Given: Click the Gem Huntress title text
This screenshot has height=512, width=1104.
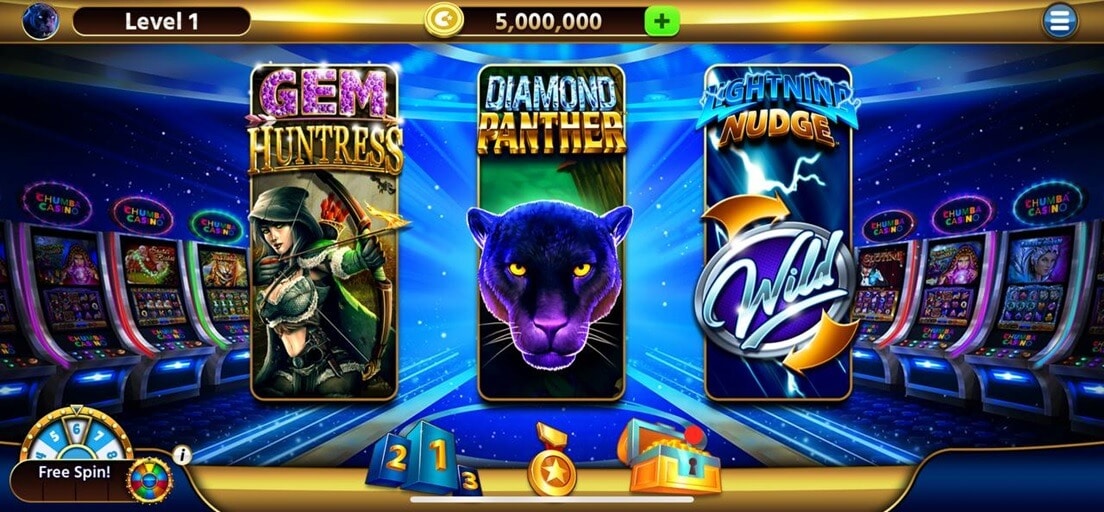Looking at the screenshot, I should pos(325,121).
